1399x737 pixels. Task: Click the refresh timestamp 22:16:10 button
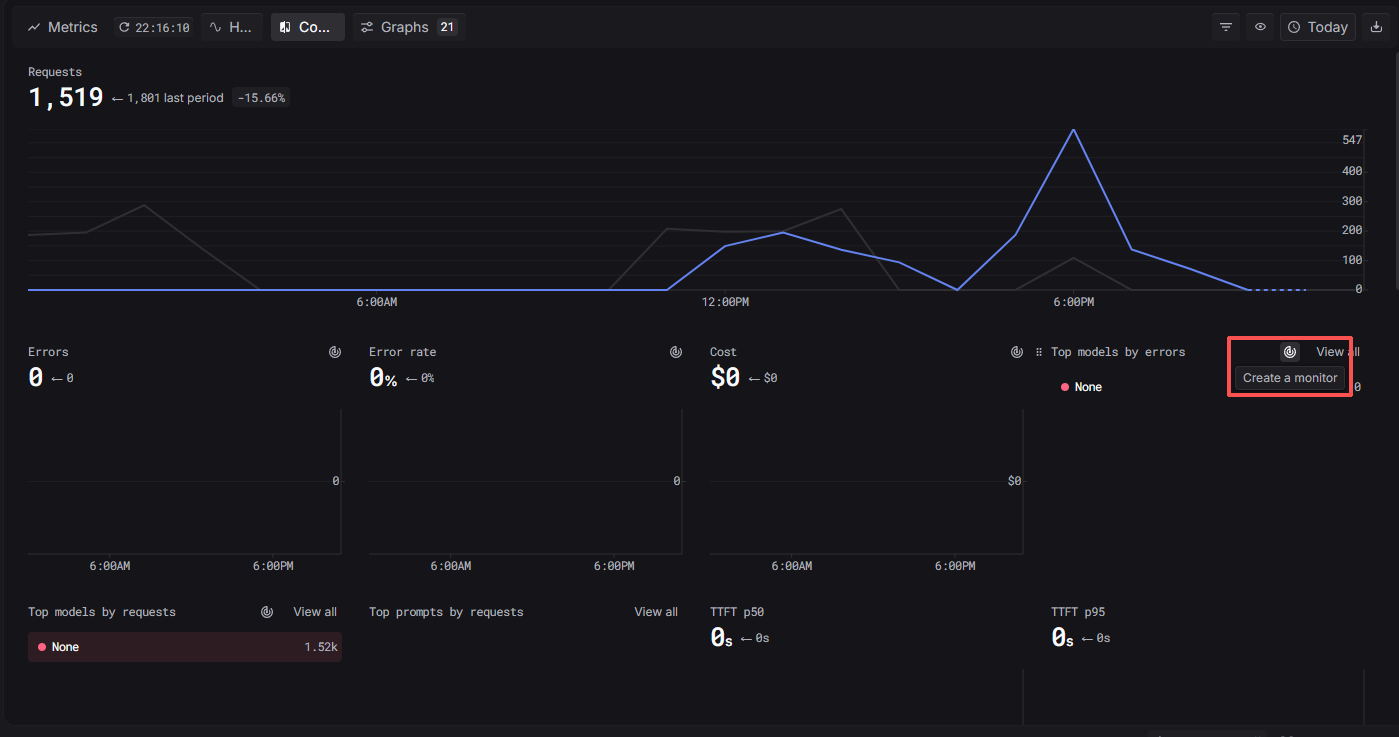pos(154,27)
